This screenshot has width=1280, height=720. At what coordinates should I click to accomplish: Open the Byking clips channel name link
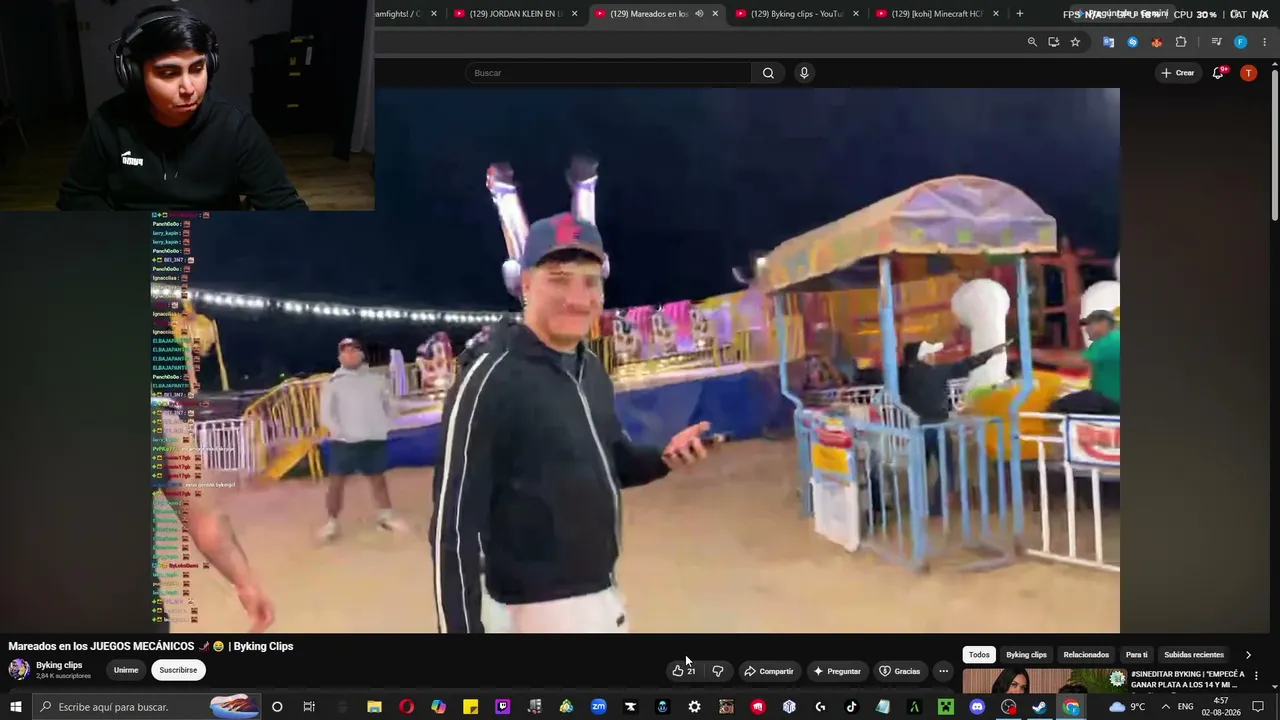tap(59, 665)
